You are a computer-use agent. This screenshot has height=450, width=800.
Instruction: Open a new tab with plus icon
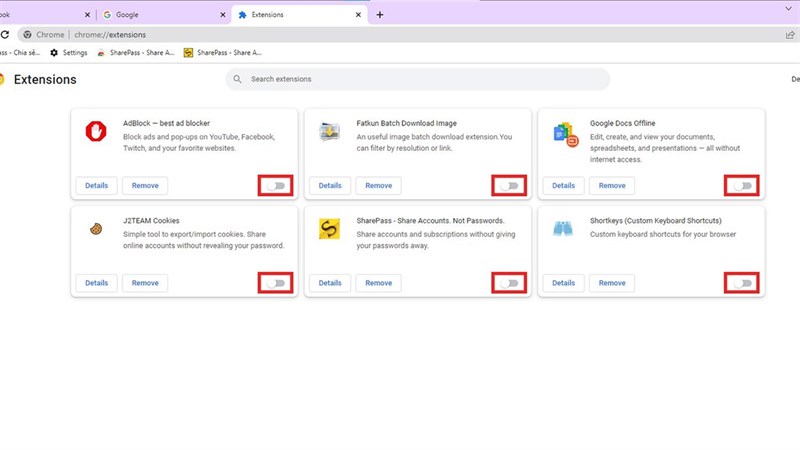tap(380, 15)
